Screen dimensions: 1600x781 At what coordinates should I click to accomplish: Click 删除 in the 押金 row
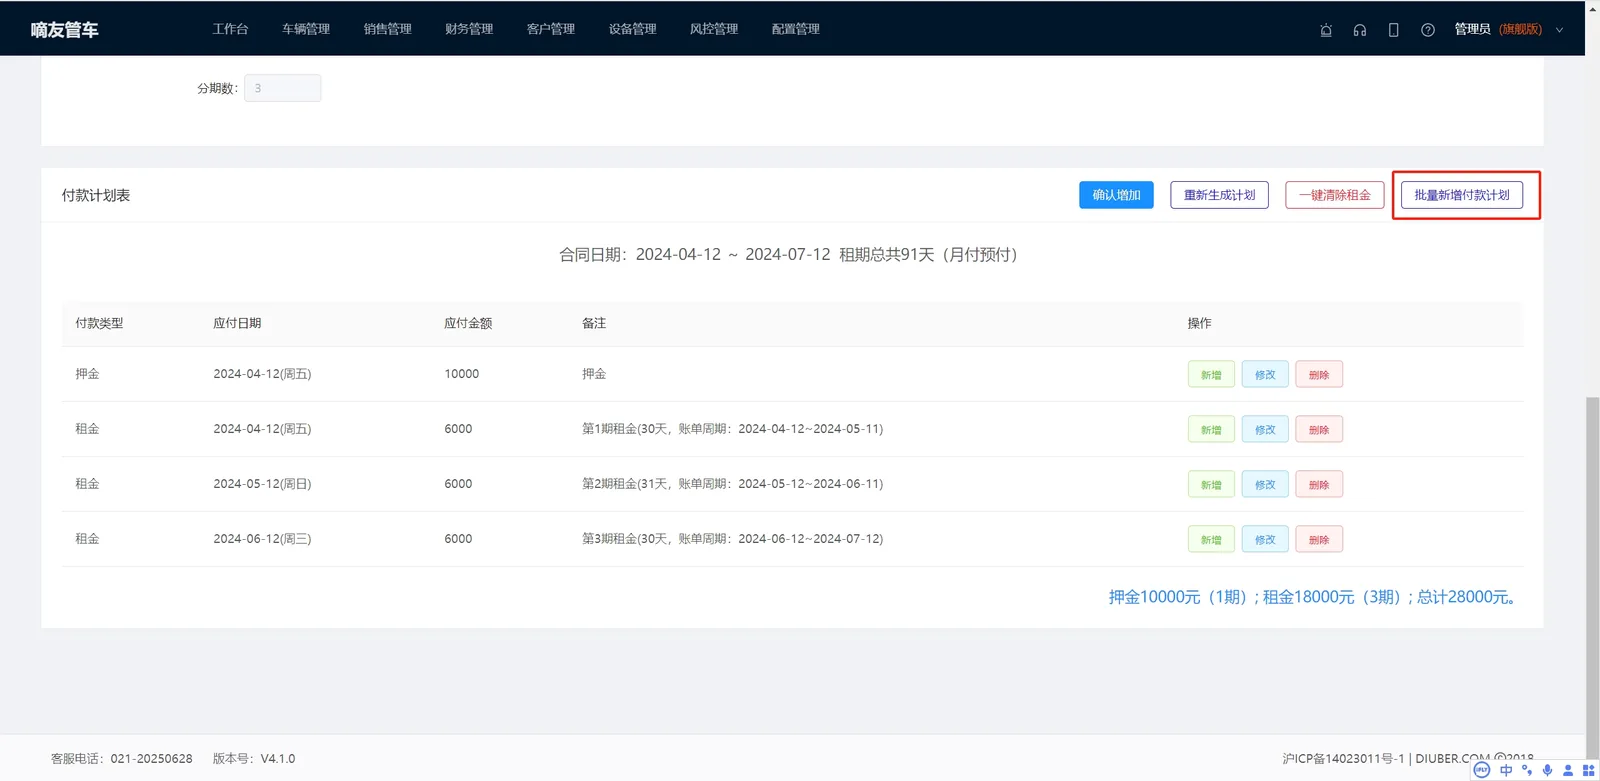click(1319, 375)
